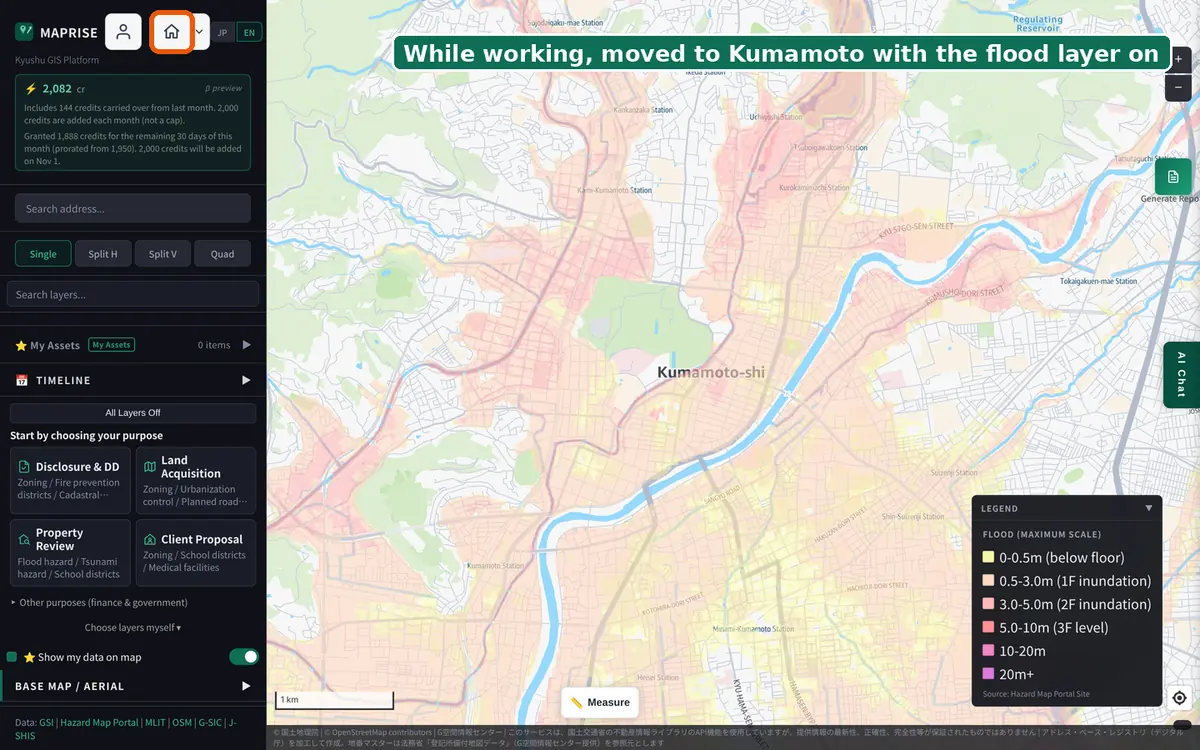Turn all layers off

pos(133,413)
